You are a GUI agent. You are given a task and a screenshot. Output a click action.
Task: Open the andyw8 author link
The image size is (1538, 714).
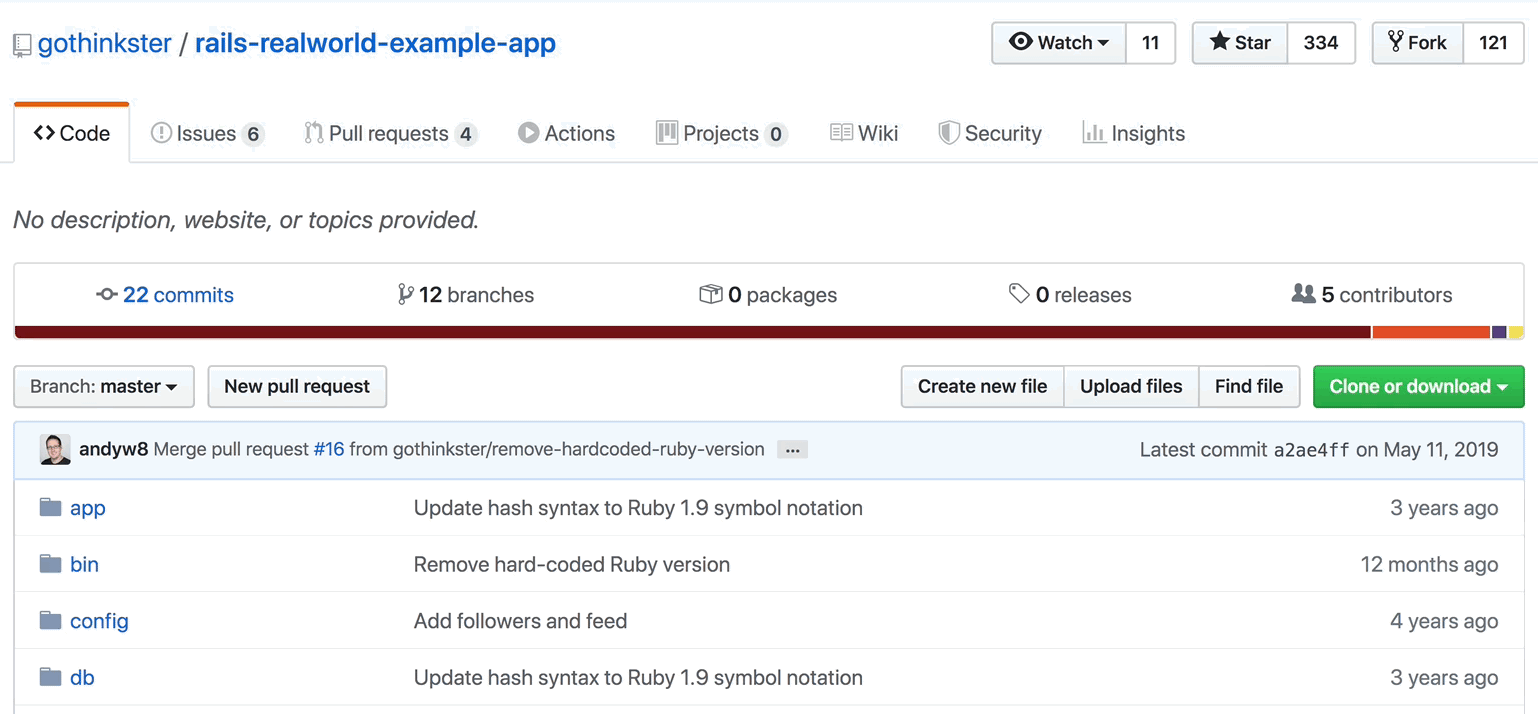114,449
